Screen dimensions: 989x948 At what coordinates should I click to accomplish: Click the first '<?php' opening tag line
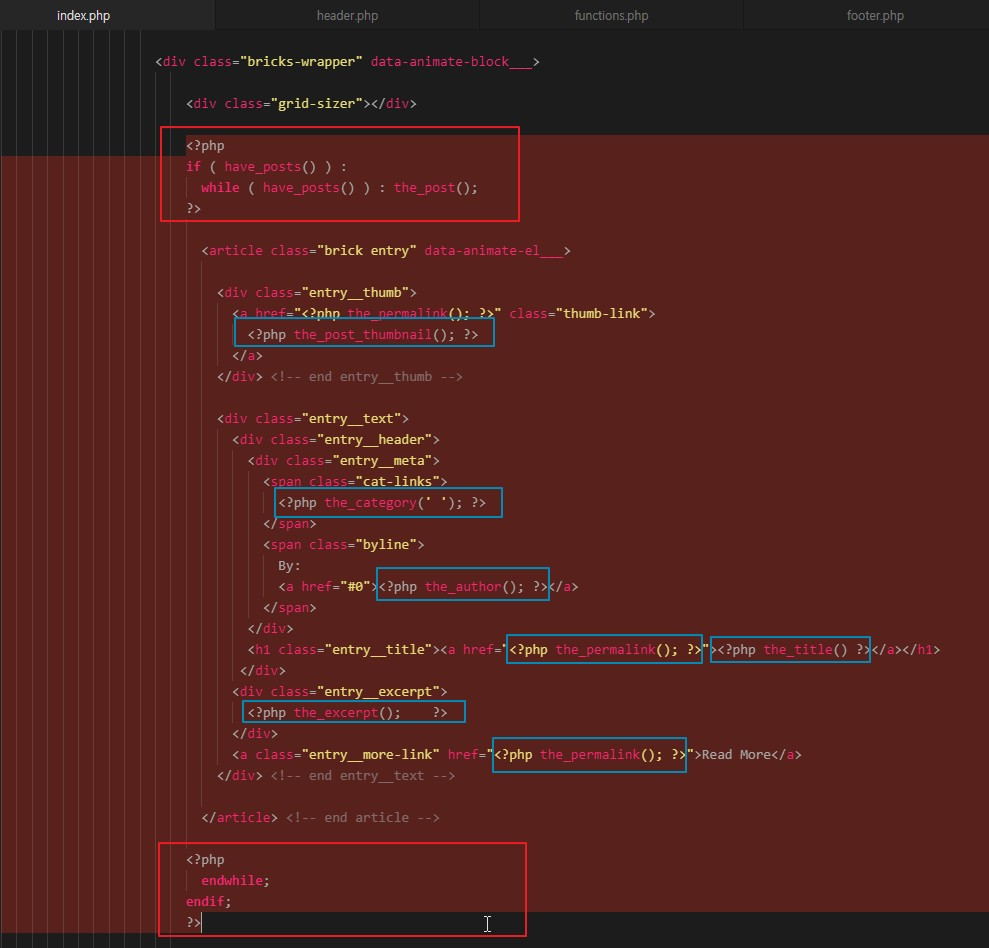click(x=205, y=146)
